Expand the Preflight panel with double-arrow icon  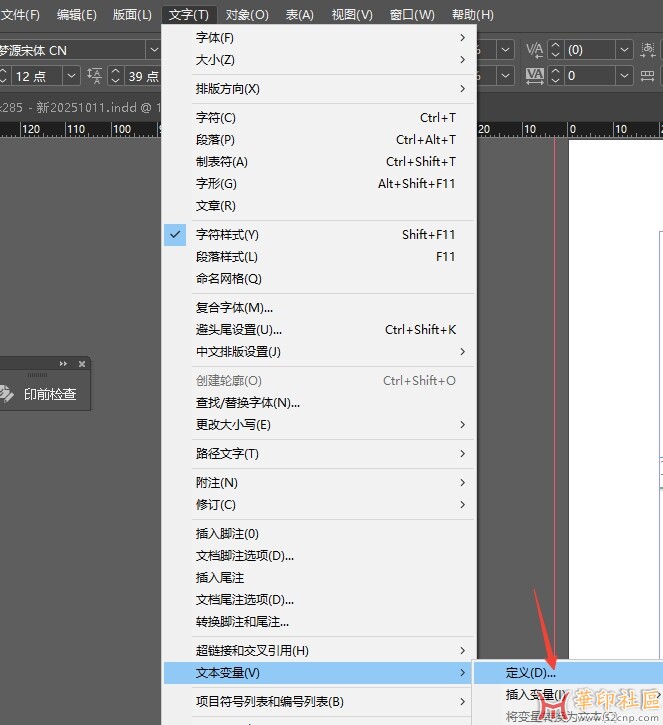pos(64,364)
